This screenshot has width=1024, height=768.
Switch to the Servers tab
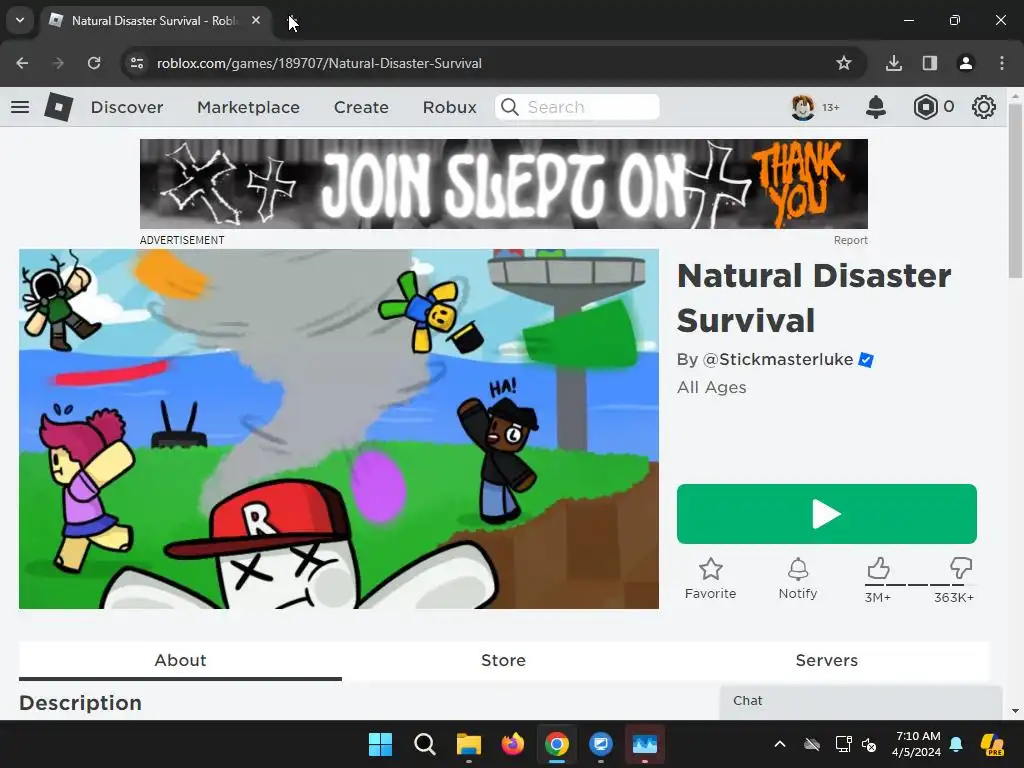827,660
